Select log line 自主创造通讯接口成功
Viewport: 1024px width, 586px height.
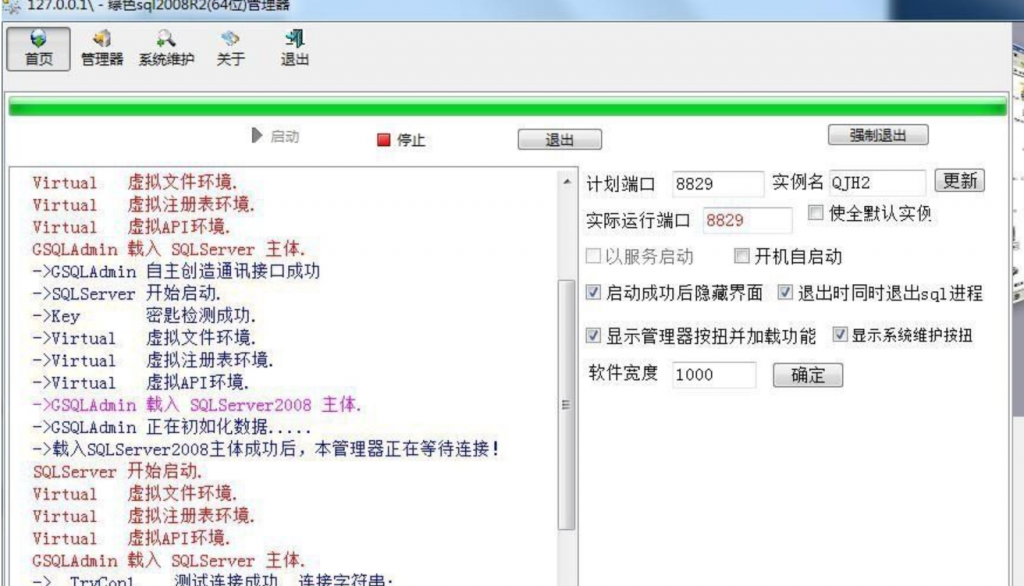click(176, 271)
